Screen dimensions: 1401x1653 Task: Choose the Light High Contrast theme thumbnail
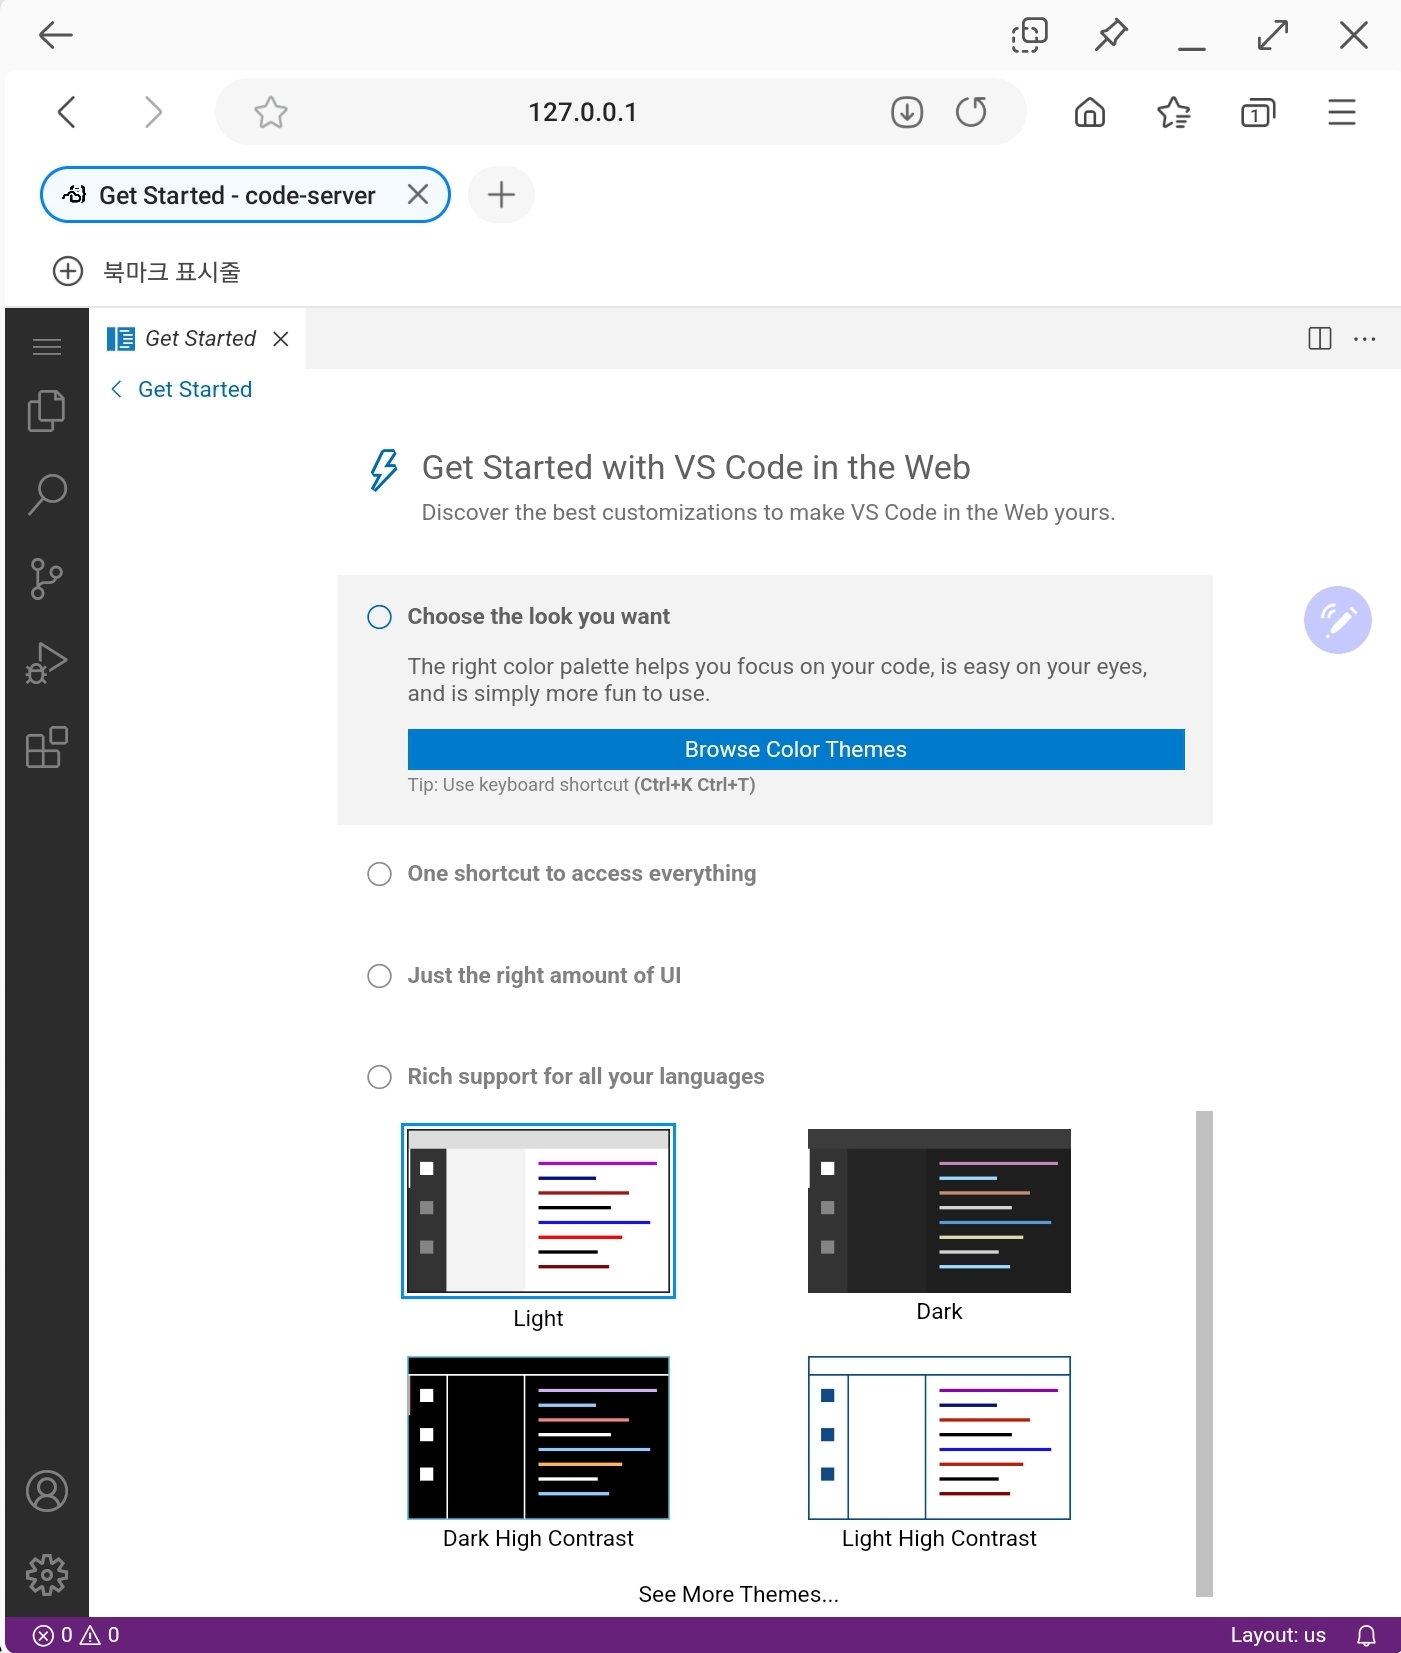(x=939, y=1438)
